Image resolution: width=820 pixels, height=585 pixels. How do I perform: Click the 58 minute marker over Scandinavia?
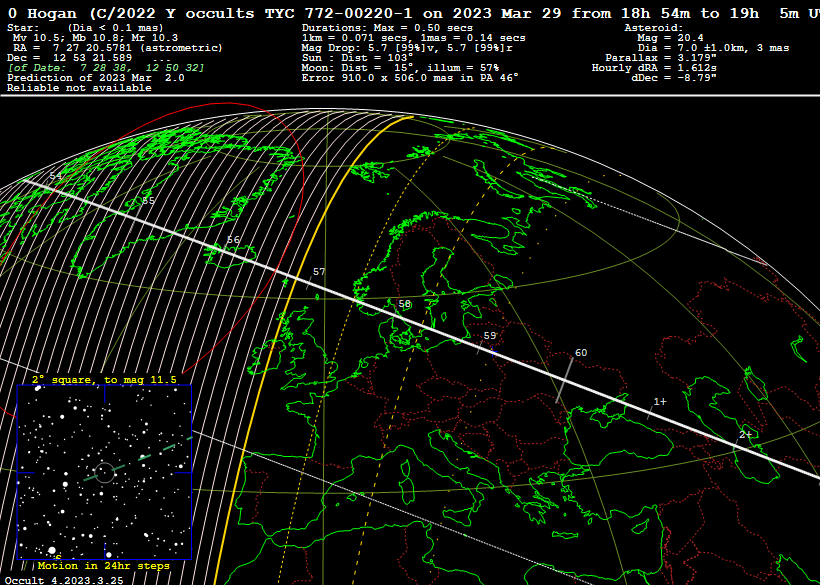tap(405, 304)
